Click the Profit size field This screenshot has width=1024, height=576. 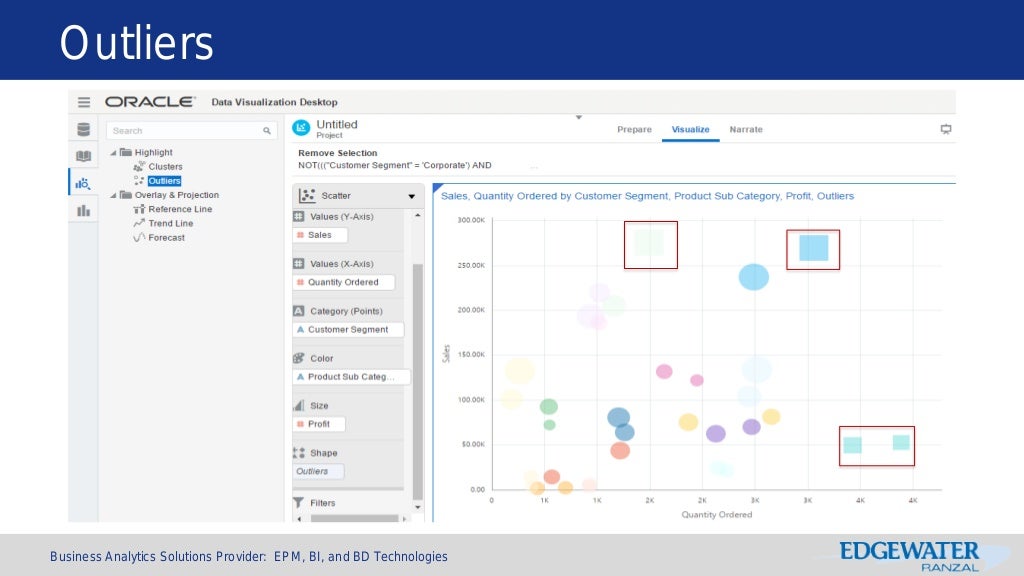pyautogui.click(x=319, y=424)
